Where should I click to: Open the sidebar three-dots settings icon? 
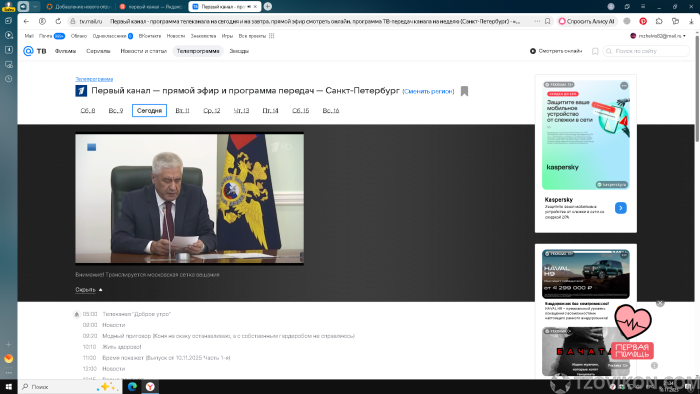(8, 373)
